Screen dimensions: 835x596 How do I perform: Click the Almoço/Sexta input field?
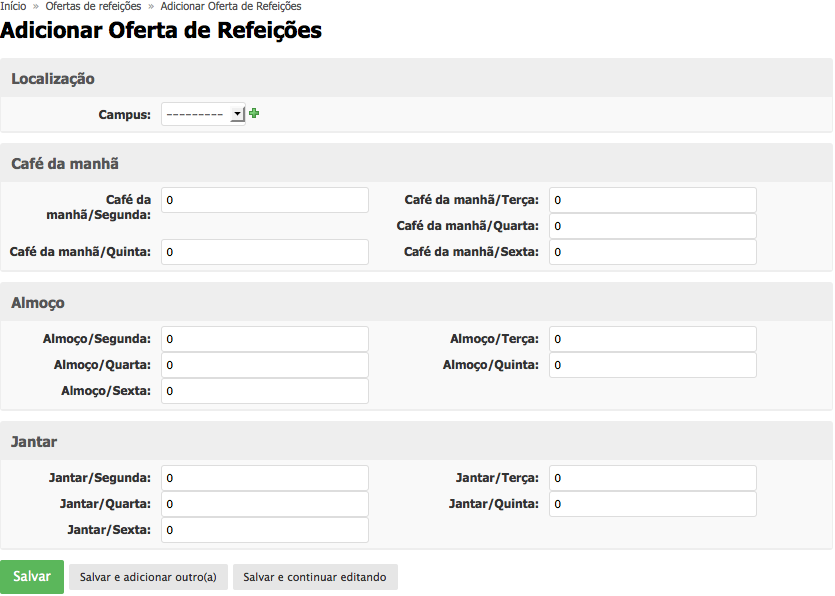264,390
